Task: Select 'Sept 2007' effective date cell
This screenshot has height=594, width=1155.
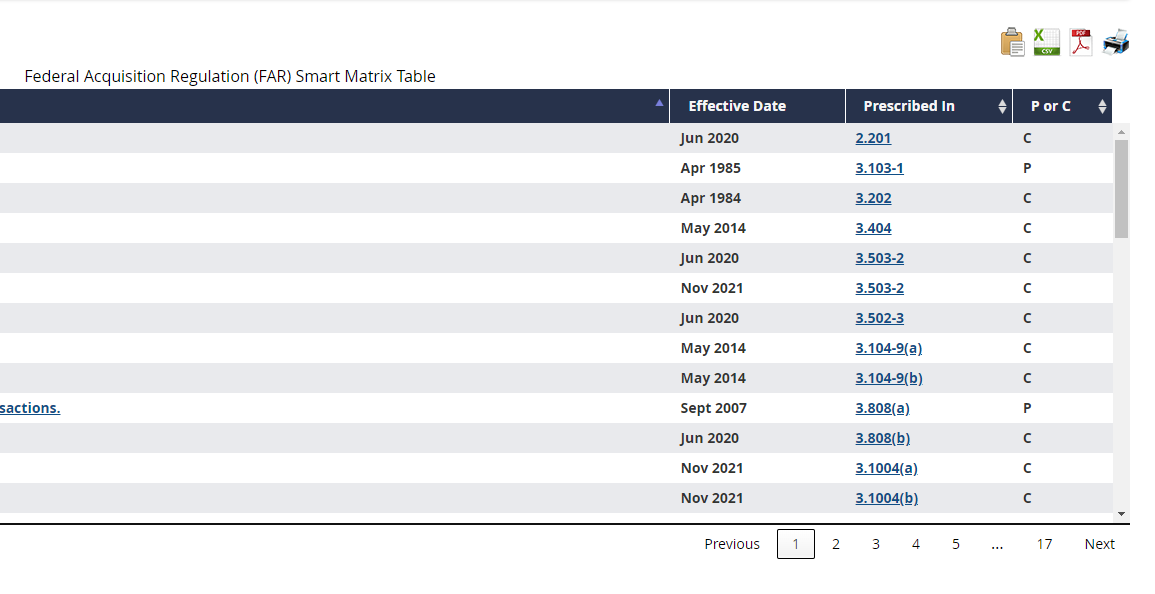Action: [713, 408]
